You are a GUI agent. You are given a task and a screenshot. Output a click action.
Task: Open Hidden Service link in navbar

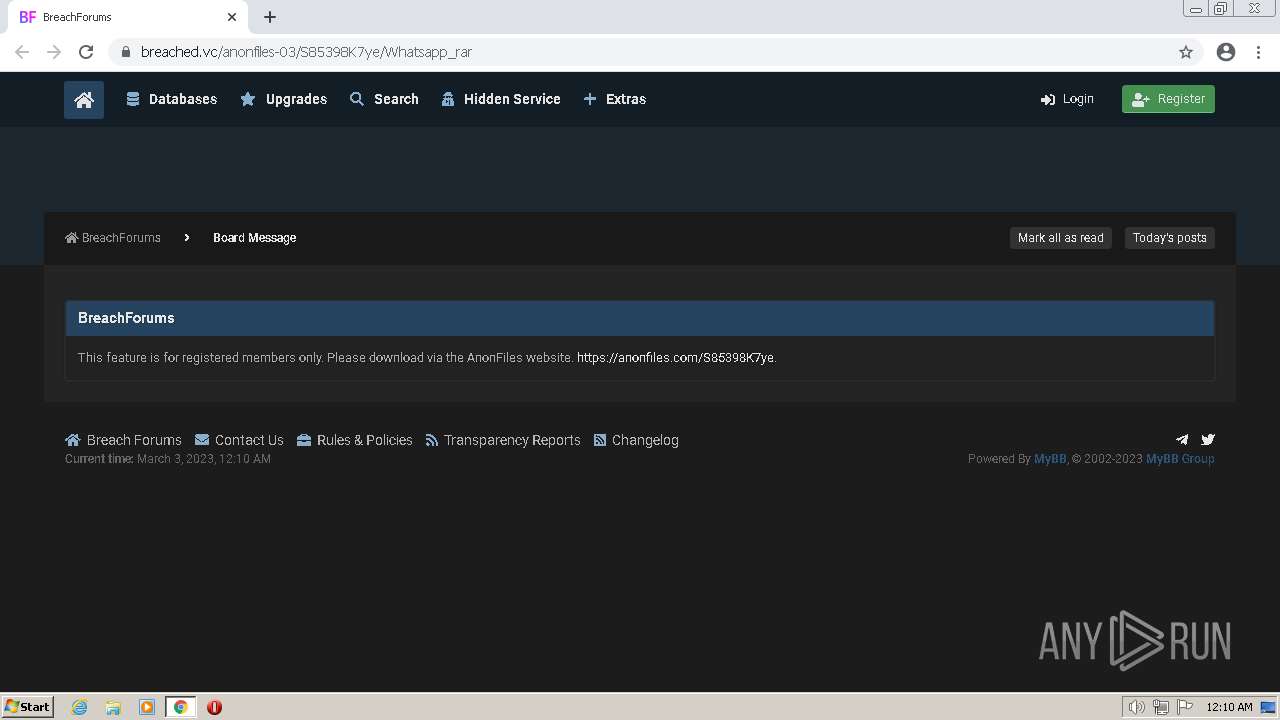pos(501,99)
